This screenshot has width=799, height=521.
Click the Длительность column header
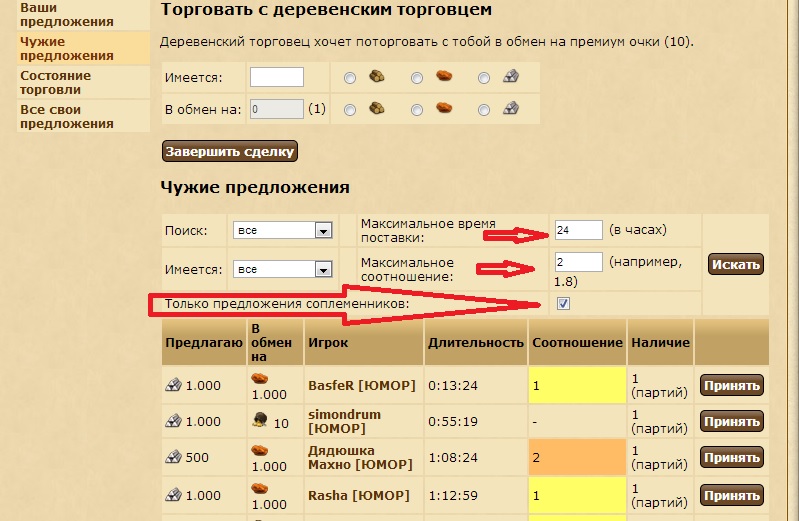click(475, 343)
